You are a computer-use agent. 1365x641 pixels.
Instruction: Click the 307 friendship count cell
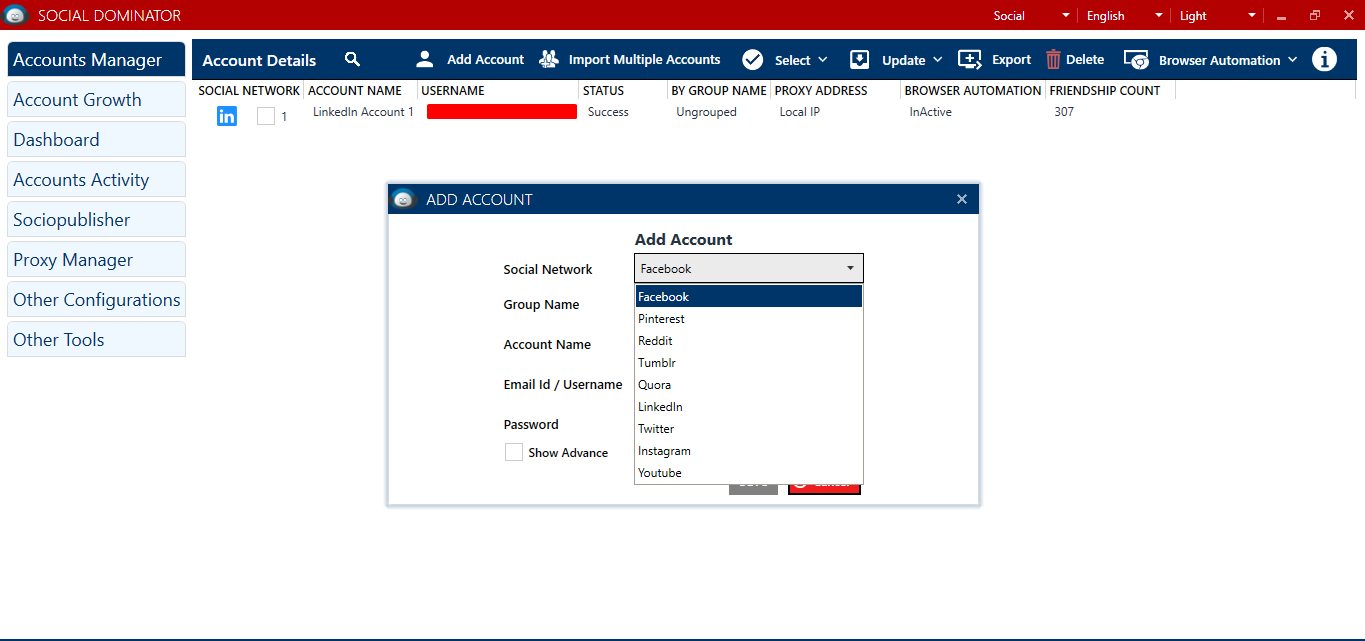click(1064, 112)
